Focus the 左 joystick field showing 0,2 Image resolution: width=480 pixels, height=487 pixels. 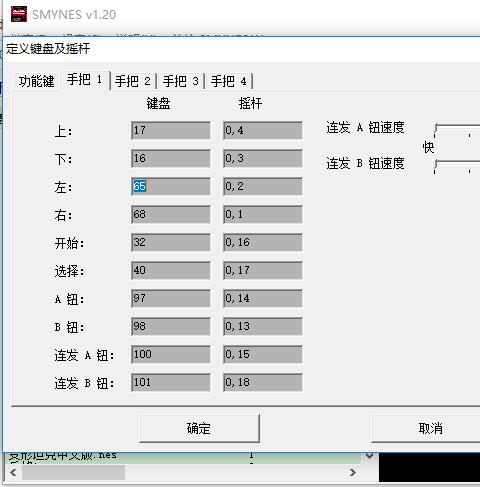click(x=263, y=186)
